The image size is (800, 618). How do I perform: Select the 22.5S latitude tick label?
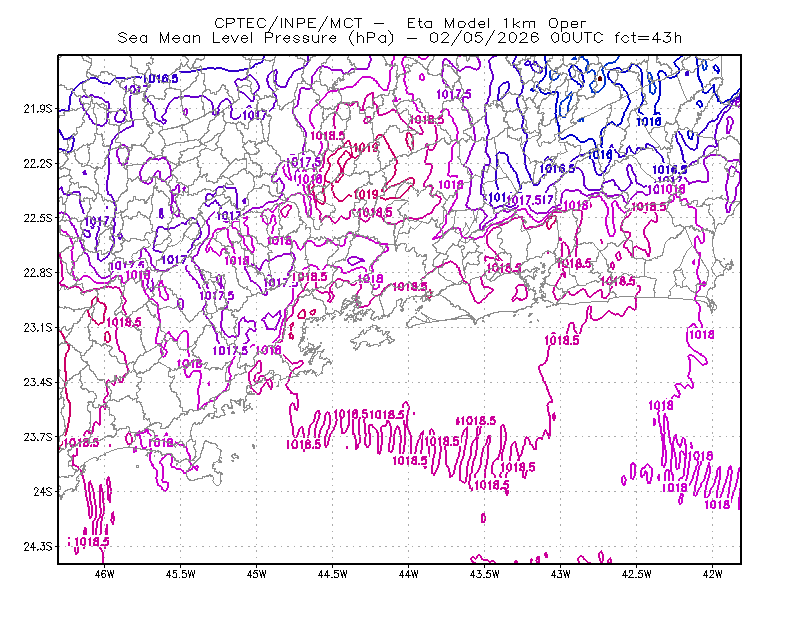pyautogui.click(x=38, y=218)
